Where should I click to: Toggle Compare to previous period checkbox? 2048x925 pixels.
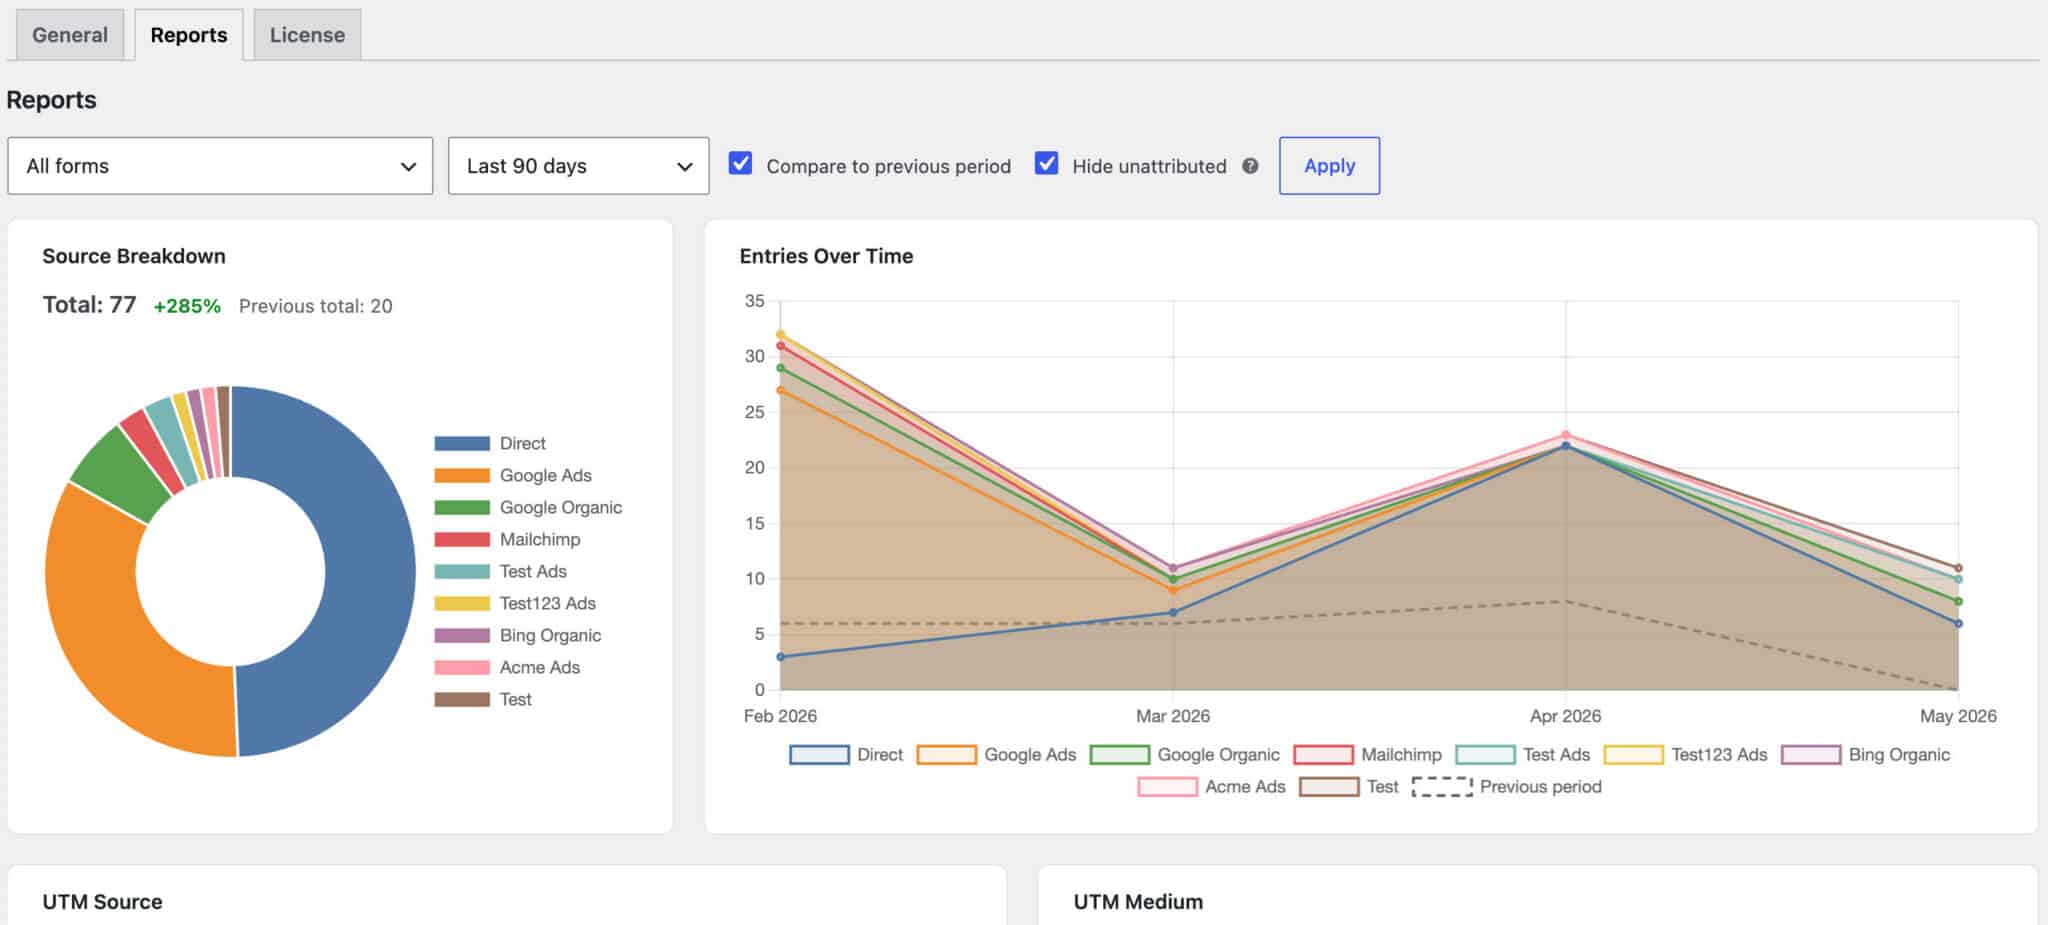[x=740, y=164]
